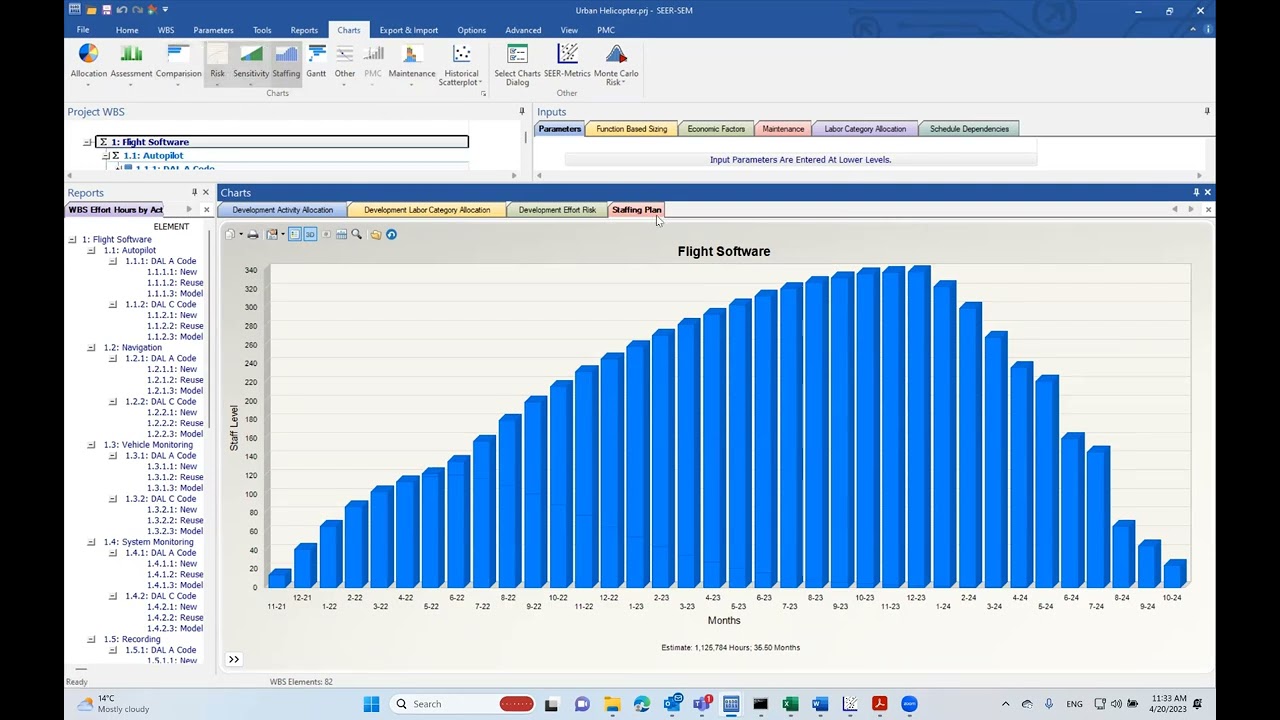Viewport: 1280px width, 720px height.
Task: Open Adobe Acrobat from the taskbar
Action: tap(879, 704)
